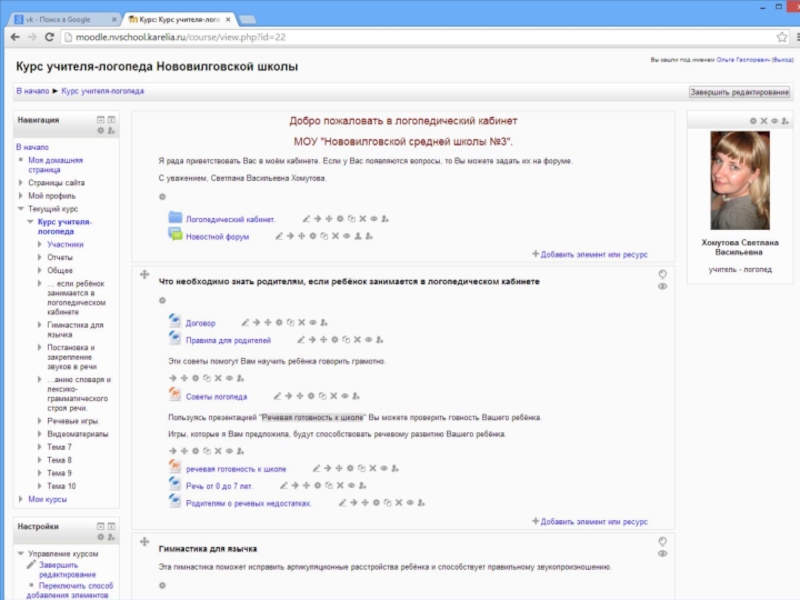Expand Мои курсы navigation node
The width and height of the screenshot is (800, 600).
point(20,499)
